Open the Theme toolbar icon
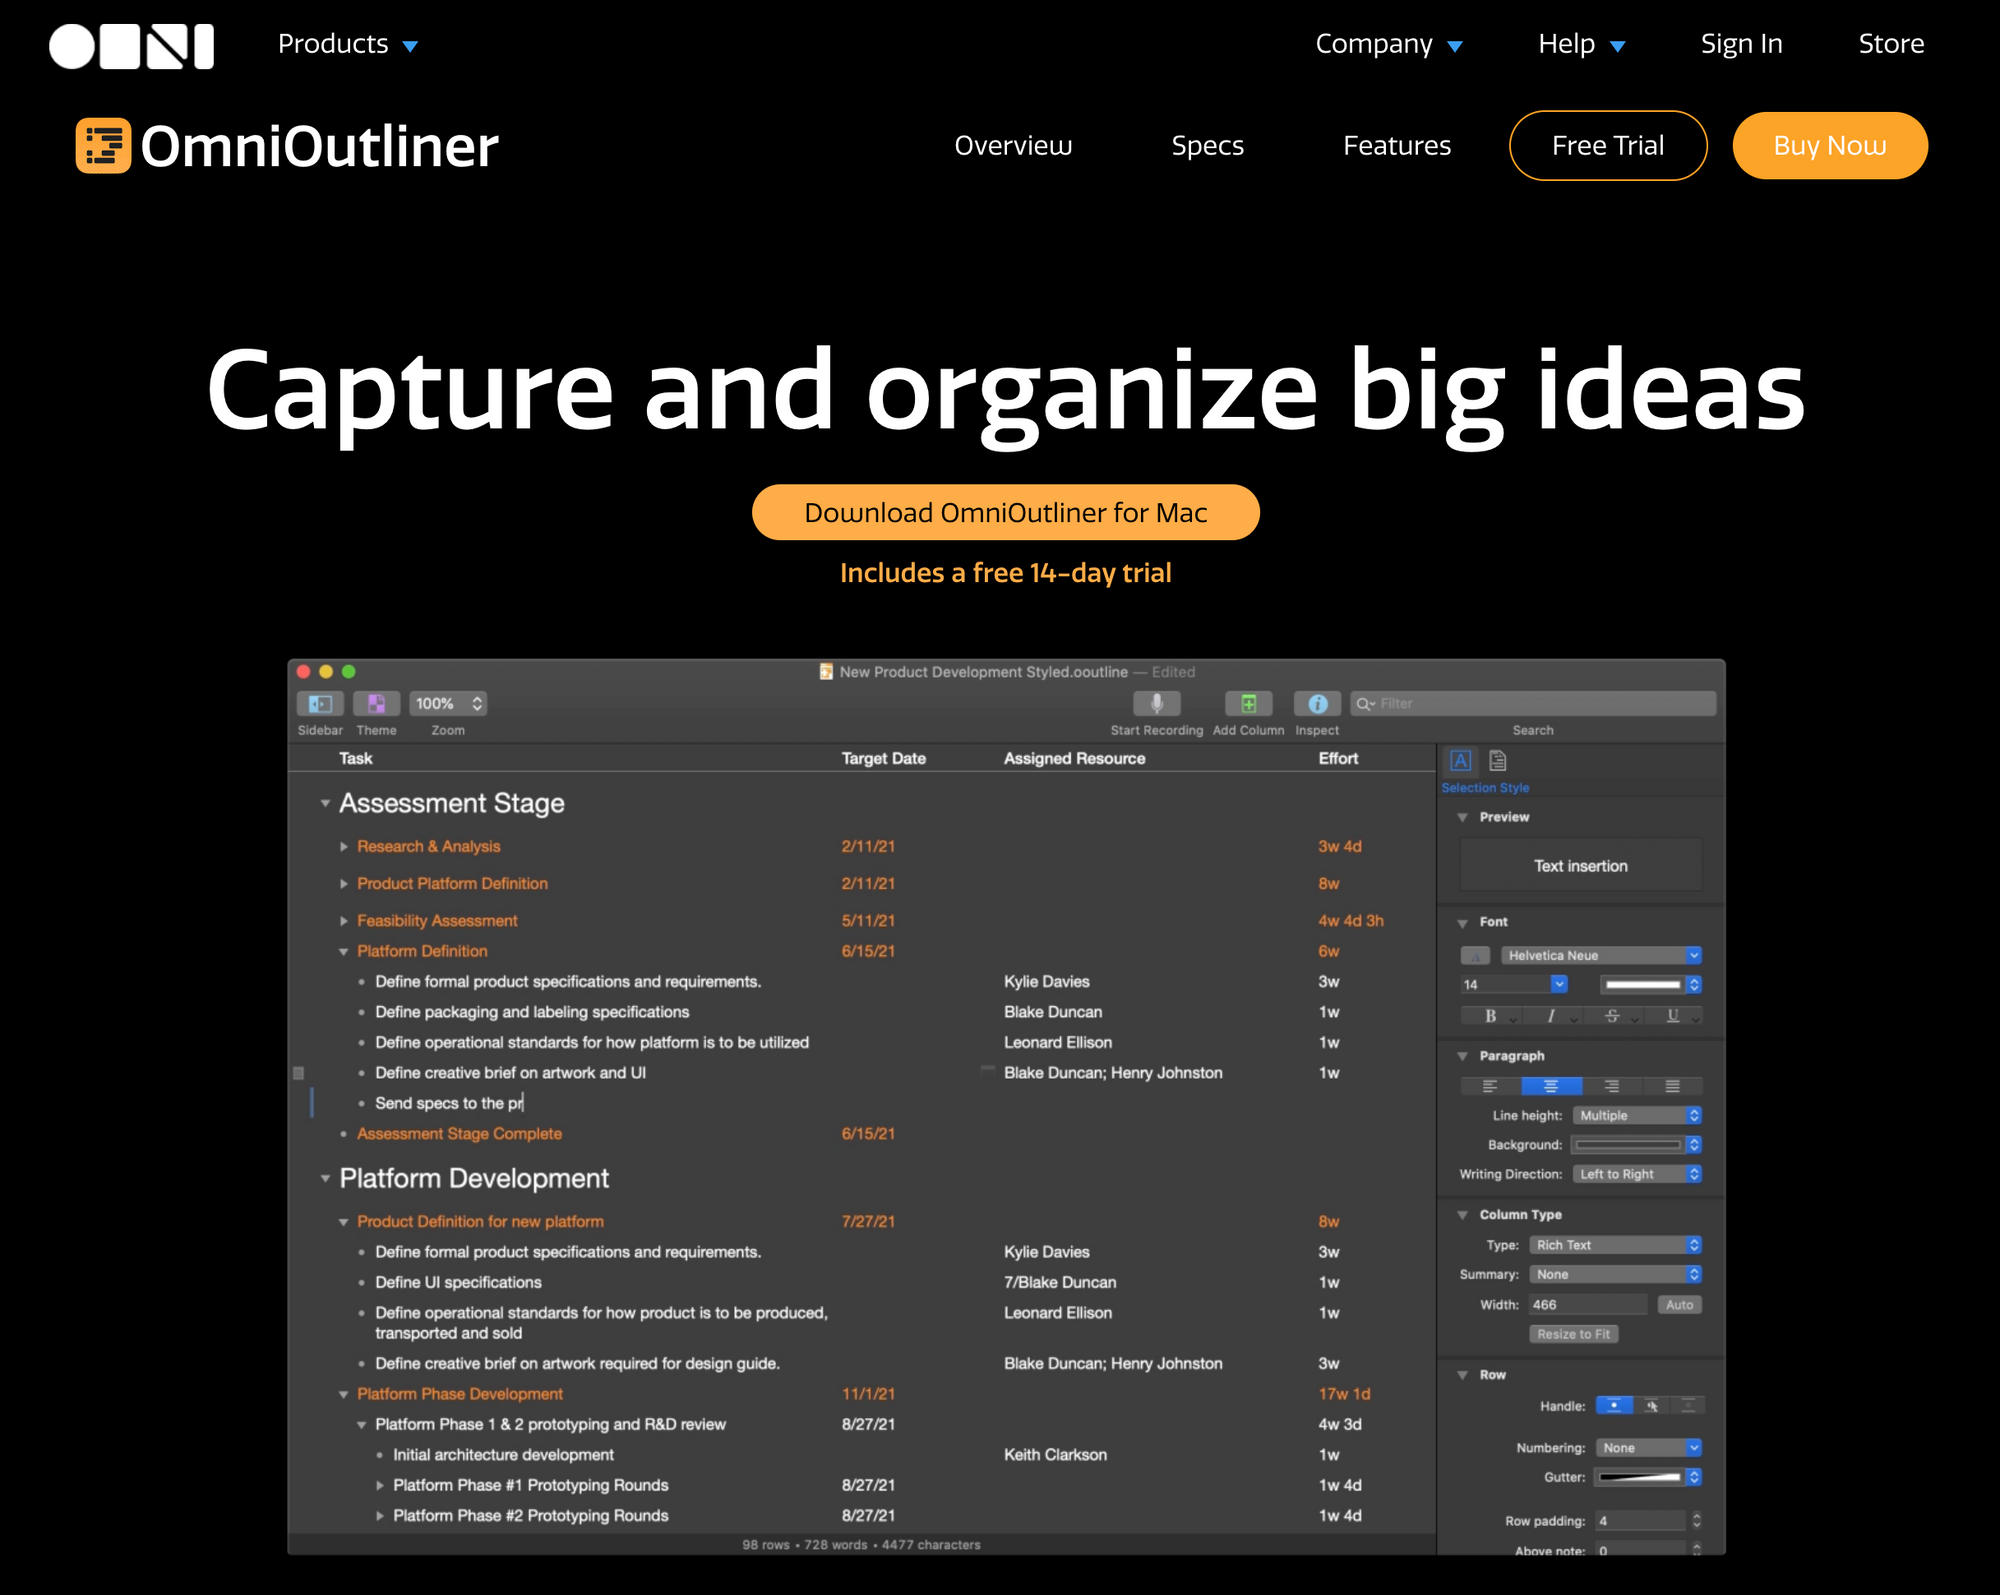 coord(376,704)
